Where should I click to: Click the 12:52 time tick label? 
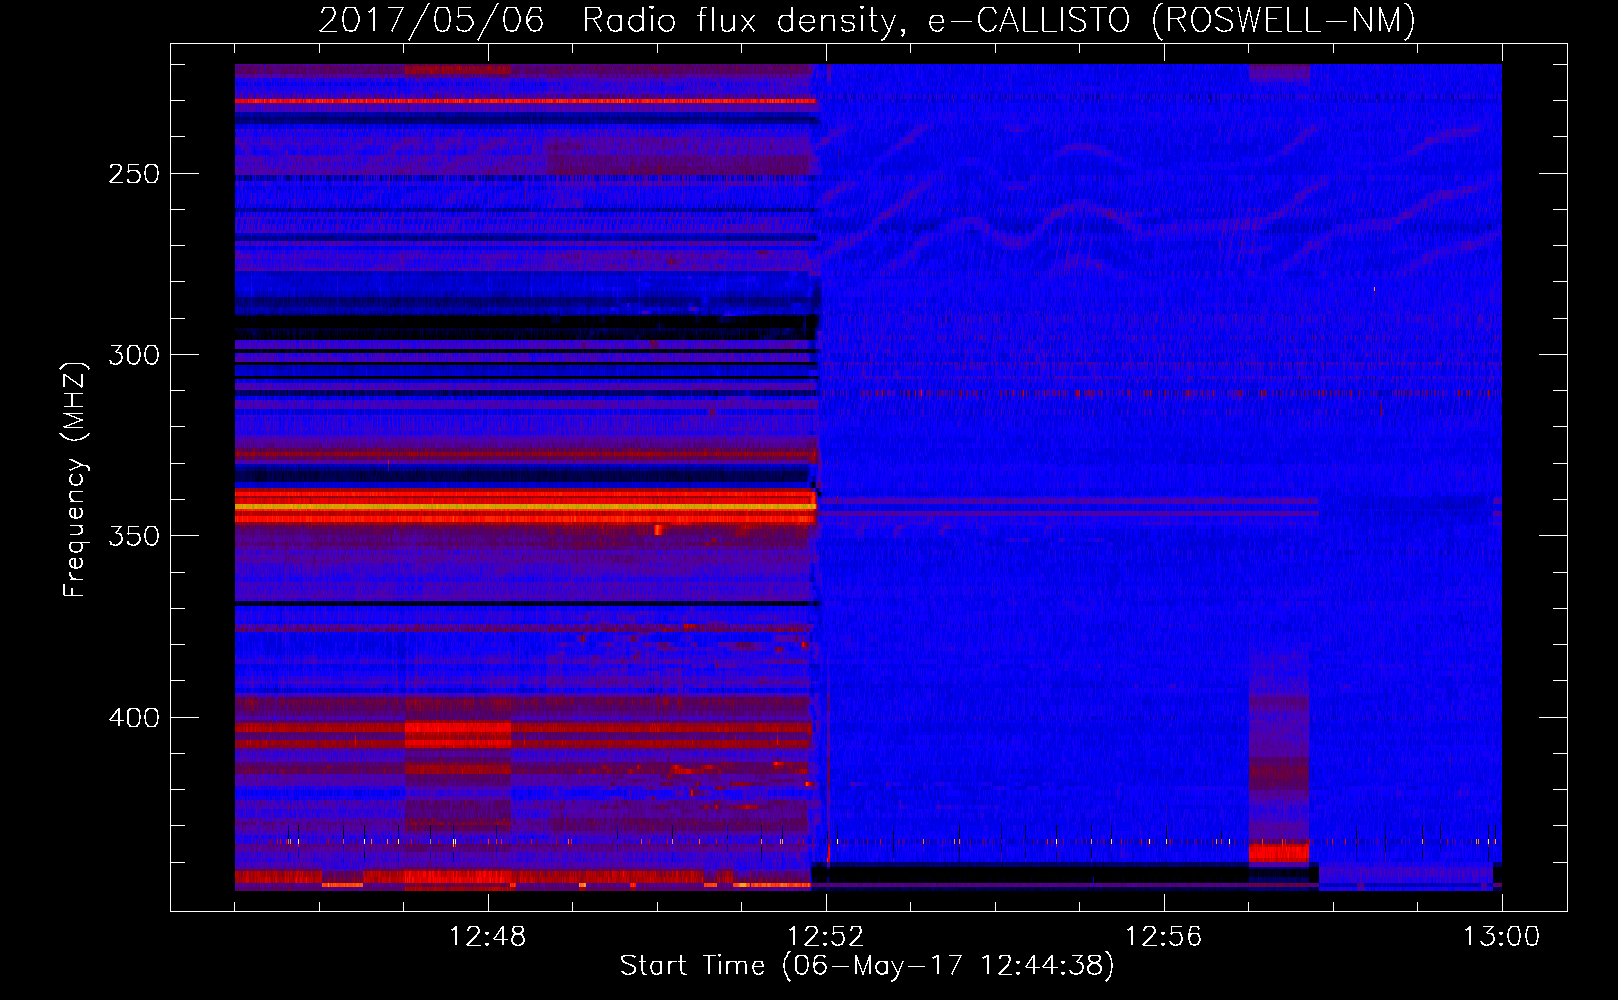[x=825, y=937]
